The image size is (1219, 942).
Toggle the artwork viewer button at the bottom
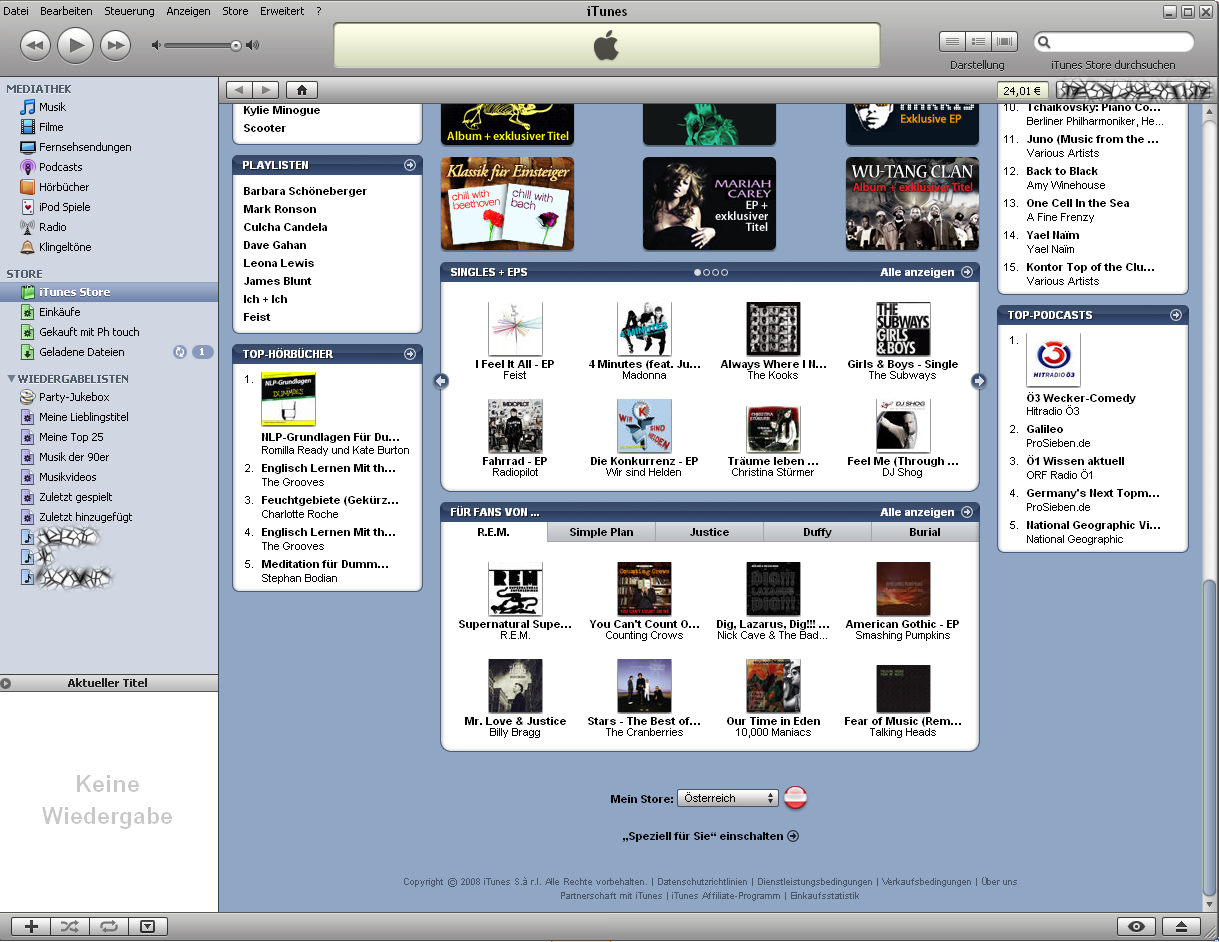pyautogui.click(x=148, y=927)
